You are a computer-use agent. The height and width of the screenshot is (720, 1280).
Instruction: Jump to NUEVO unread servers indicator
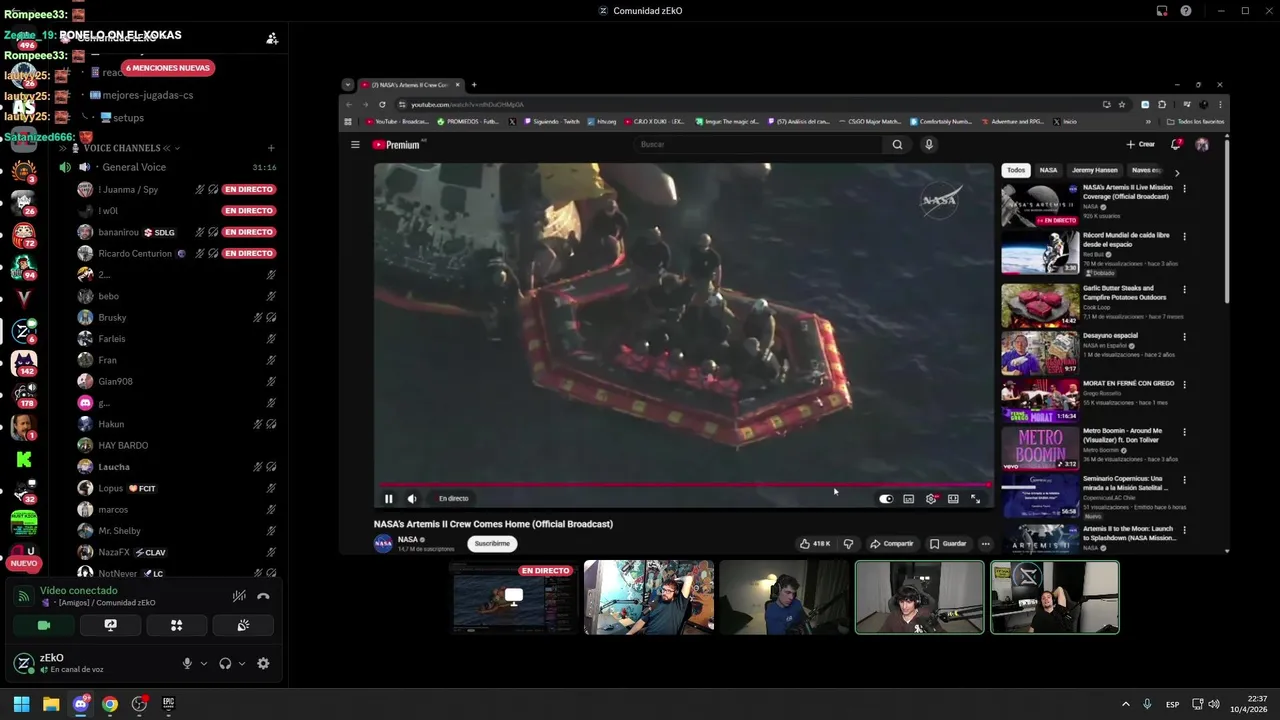tap(24, 563)
